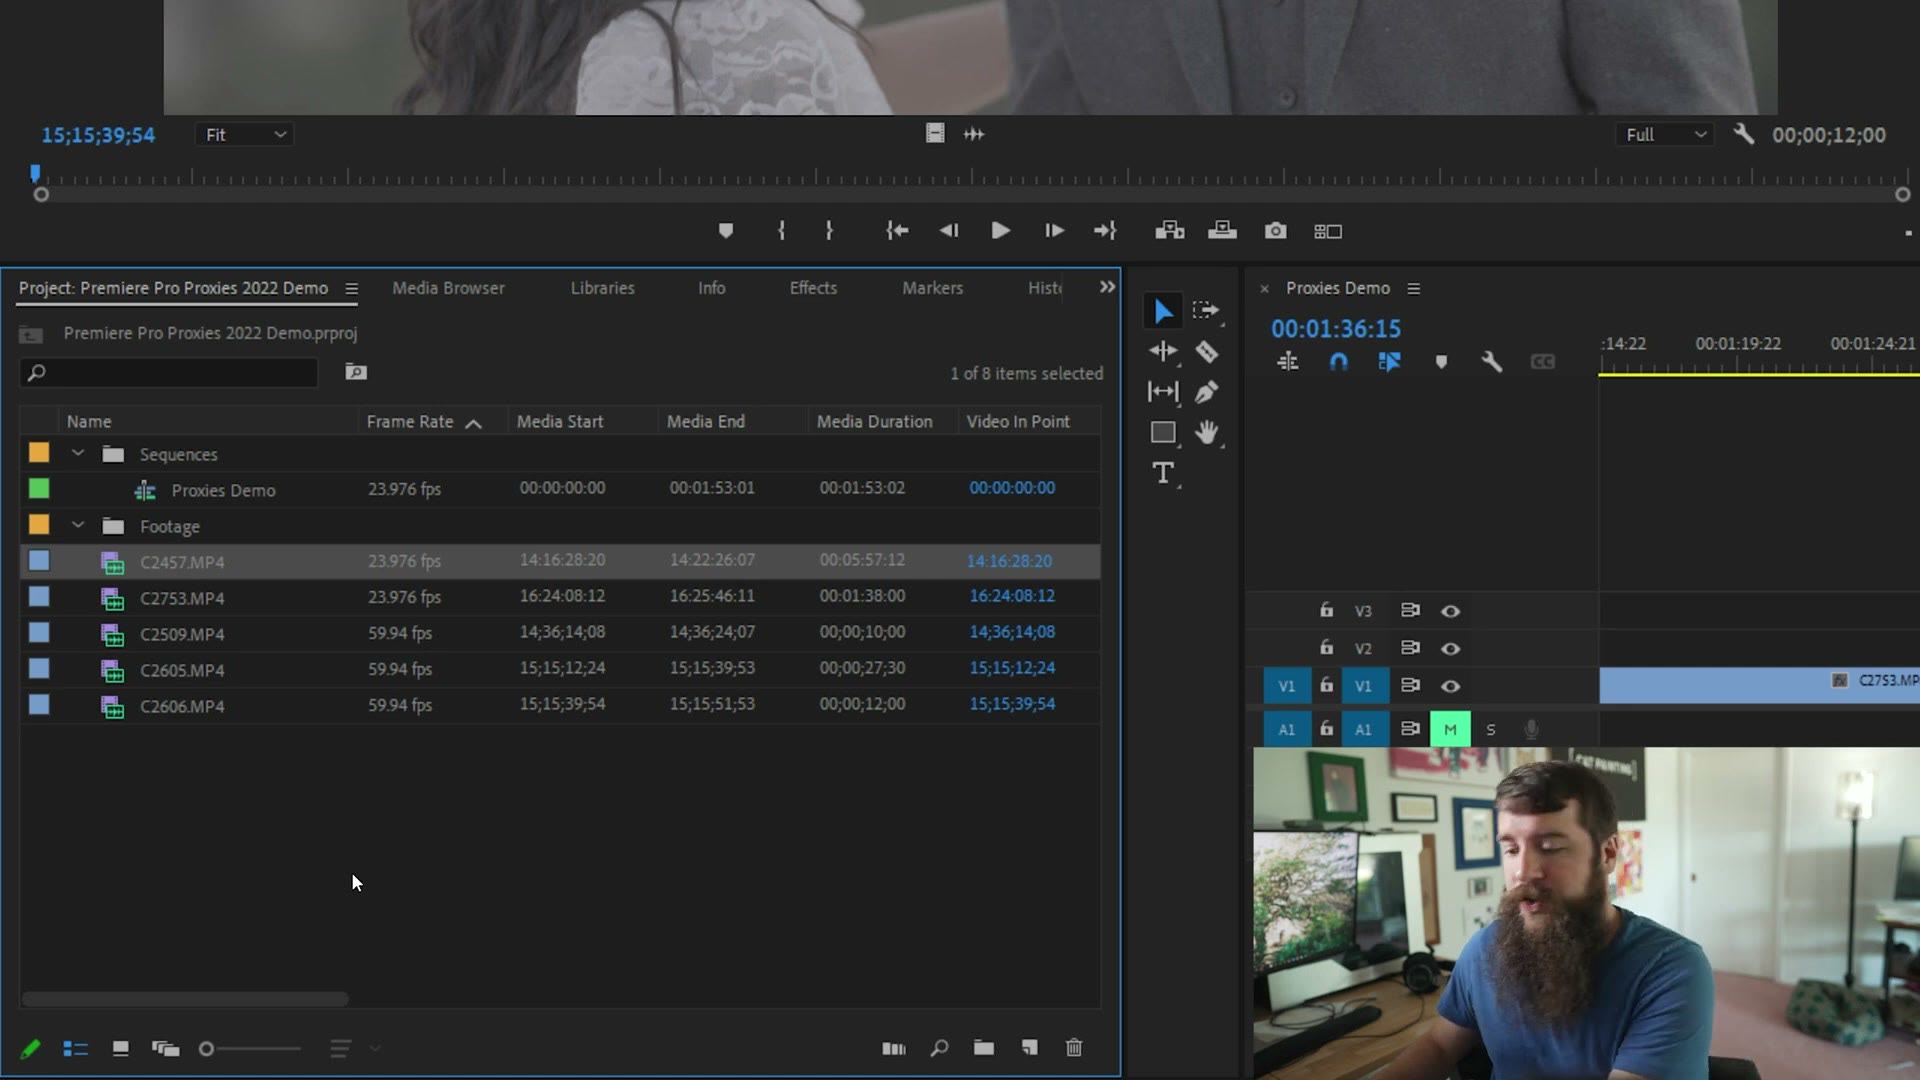Go to In point
1920x1080 pixels.
[x=897, y=231]
